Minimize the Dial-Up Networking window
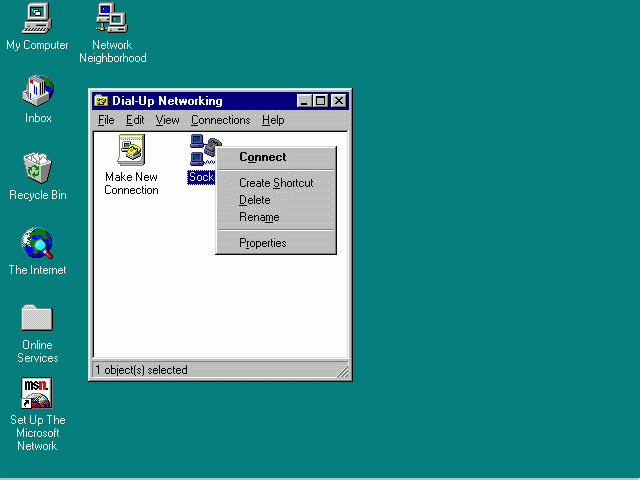The width and height of the screenshot is (640, 480). tap(304, 101)
